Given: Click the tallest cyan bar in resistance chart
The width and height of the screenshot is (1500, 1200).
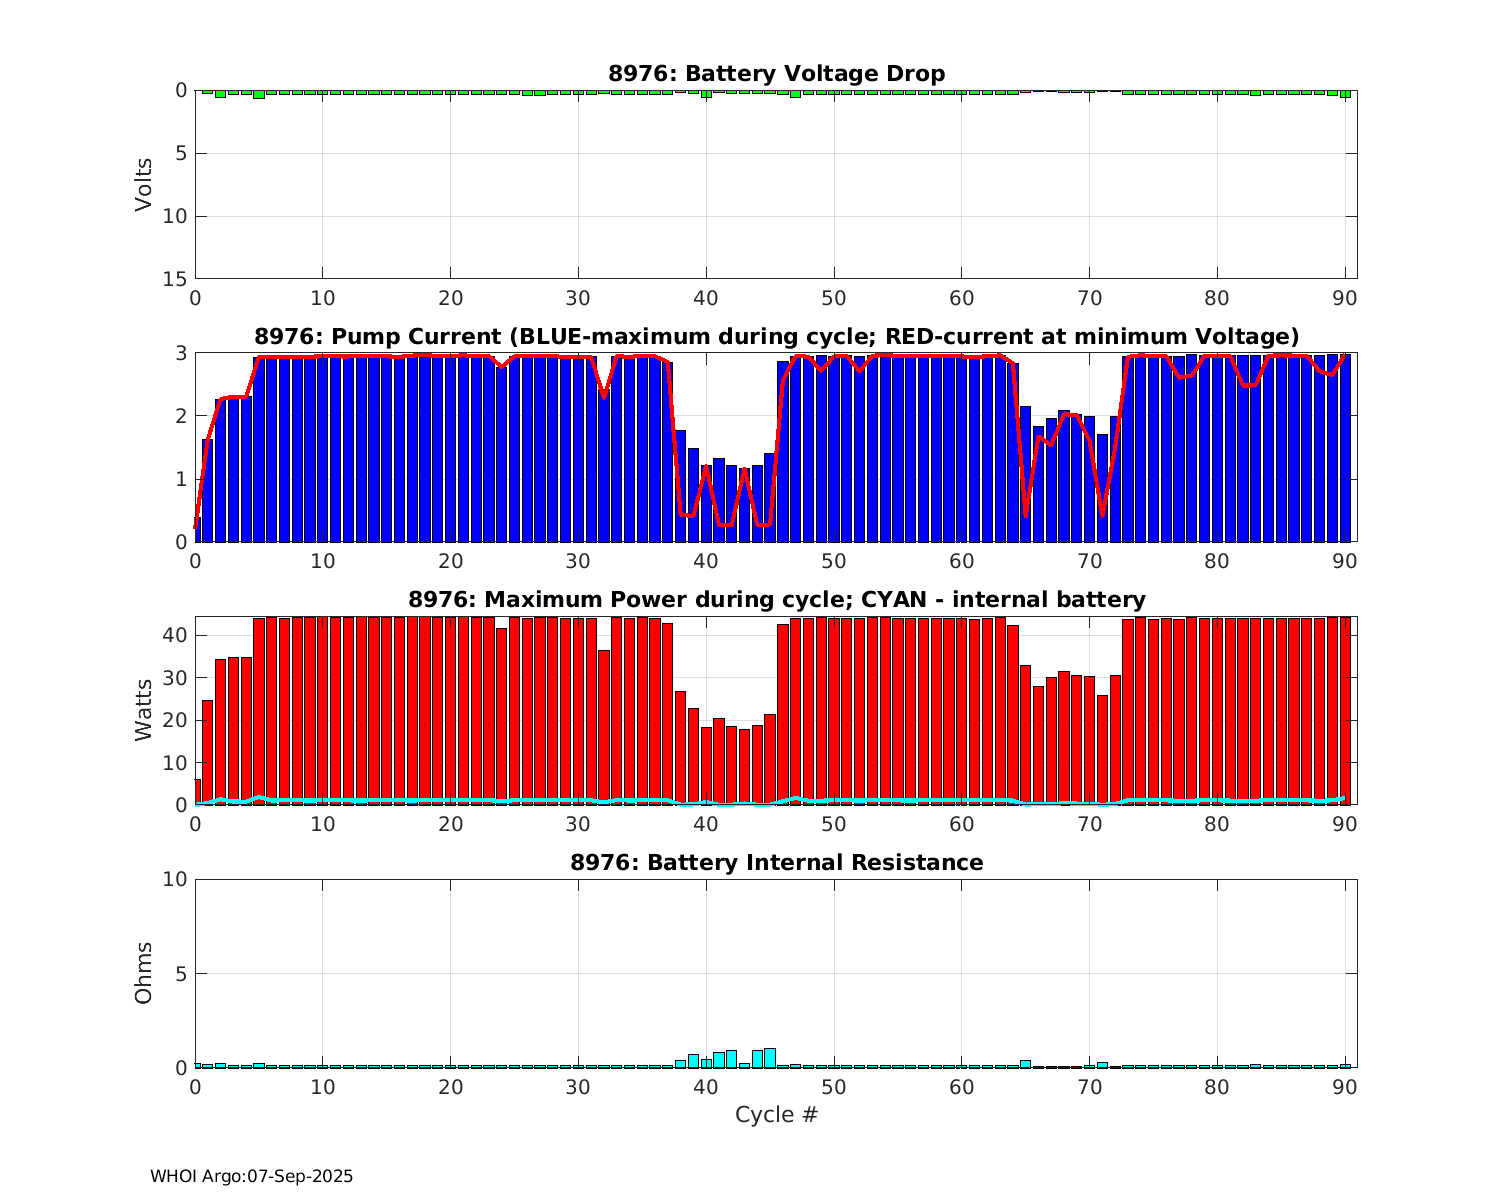Looking at the screenshot, I should (770, 1058).
